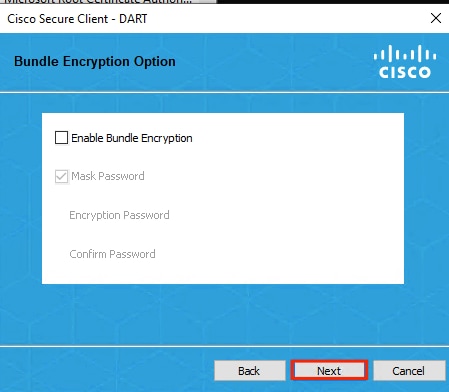
Task: Click the word Password in the Confirm Password label
Action: (132, 254)
